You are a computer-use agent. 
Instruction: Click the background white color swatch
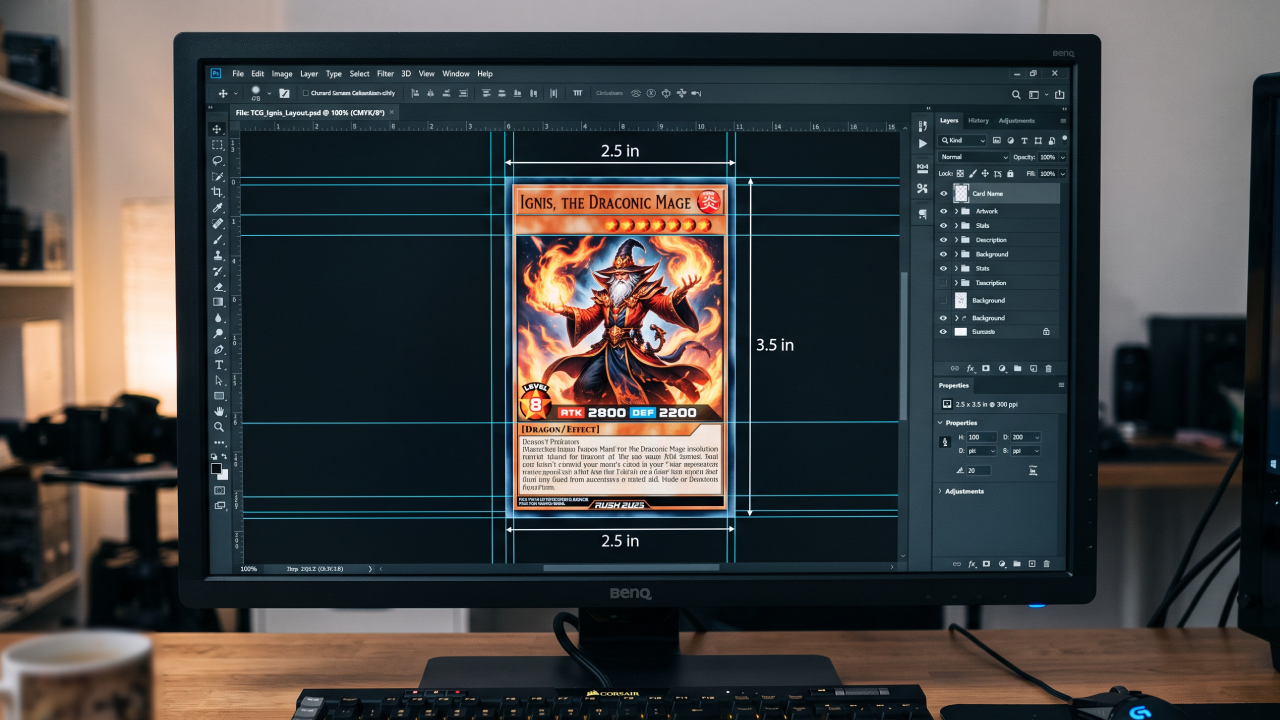221,474
